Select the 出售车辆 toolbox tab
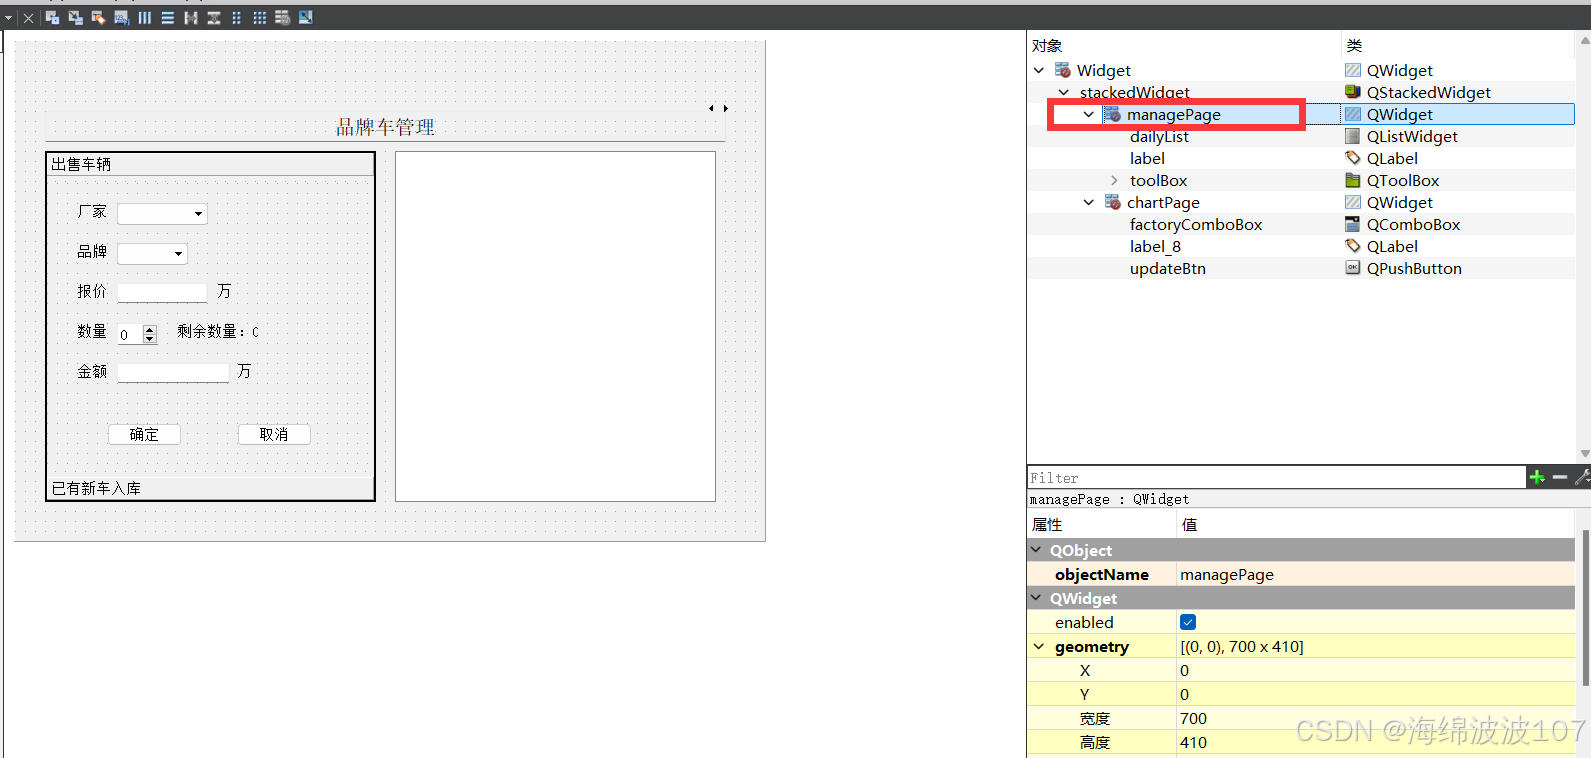The image size is (1591, 758). [210, 164]
